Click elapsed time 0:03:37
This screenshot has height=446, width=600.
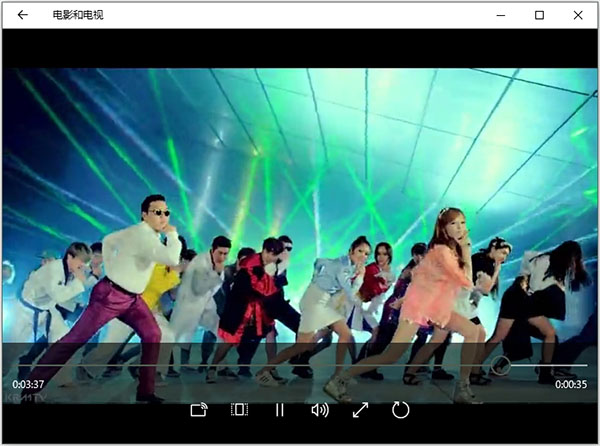point(28,384)
